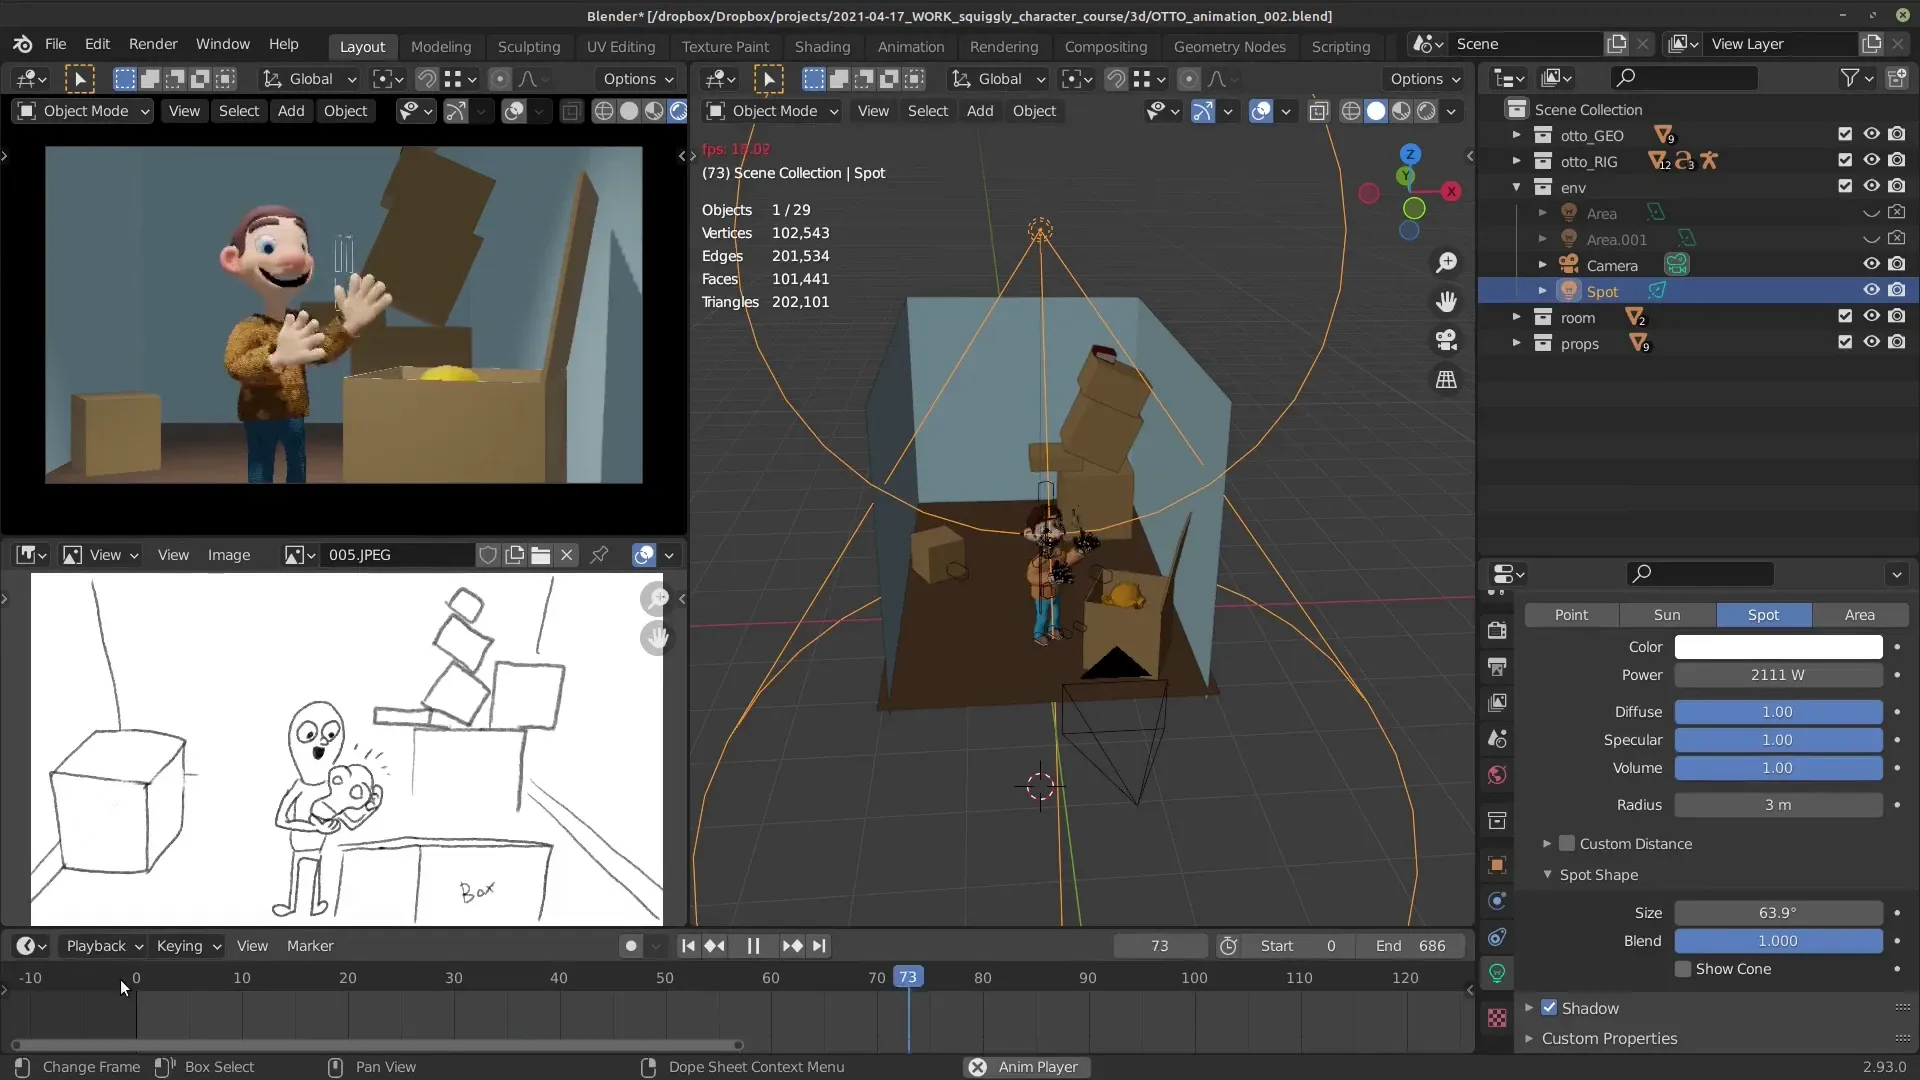Switch to the Animation workspace tab

pyautogui.click(x=910, y=46)
